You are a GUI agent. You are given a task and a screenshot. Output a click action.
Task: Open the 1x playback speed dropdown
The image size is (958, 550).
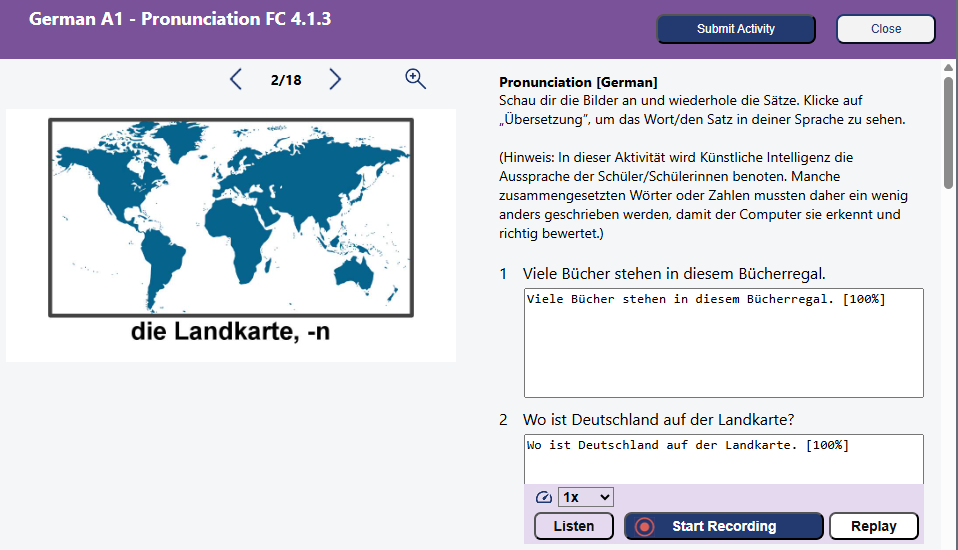[x=586, y=497]
